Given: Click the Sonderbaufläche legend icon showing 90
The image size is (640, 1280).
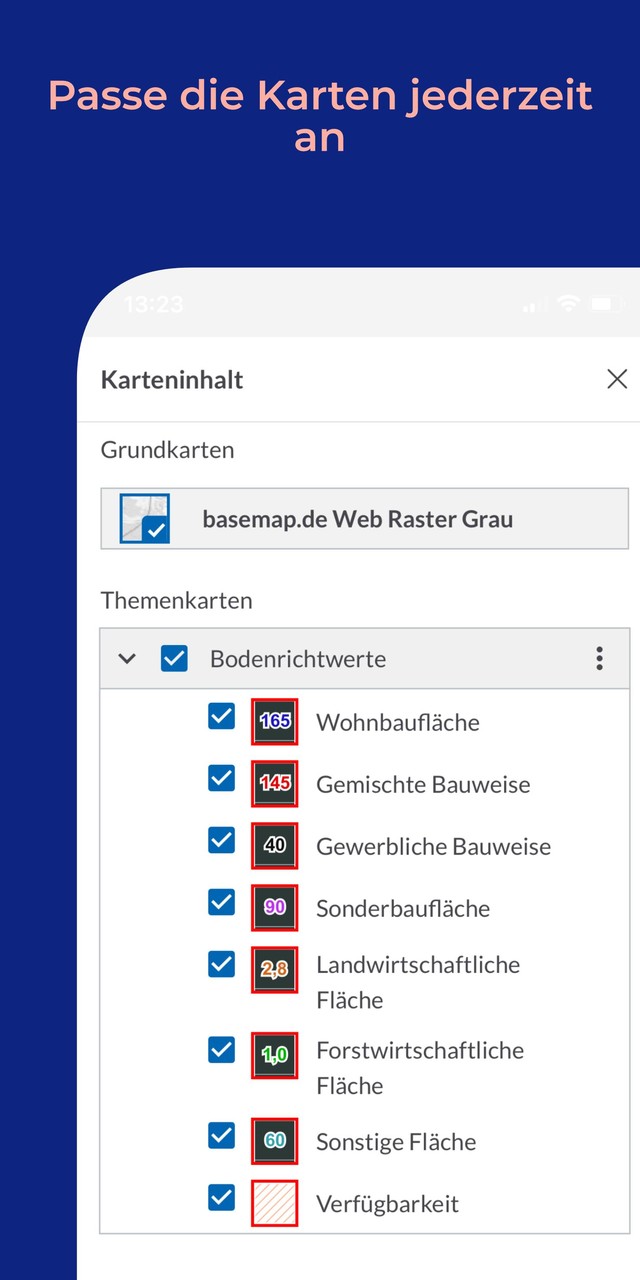Looking at the screenshot, I should 274,908.
